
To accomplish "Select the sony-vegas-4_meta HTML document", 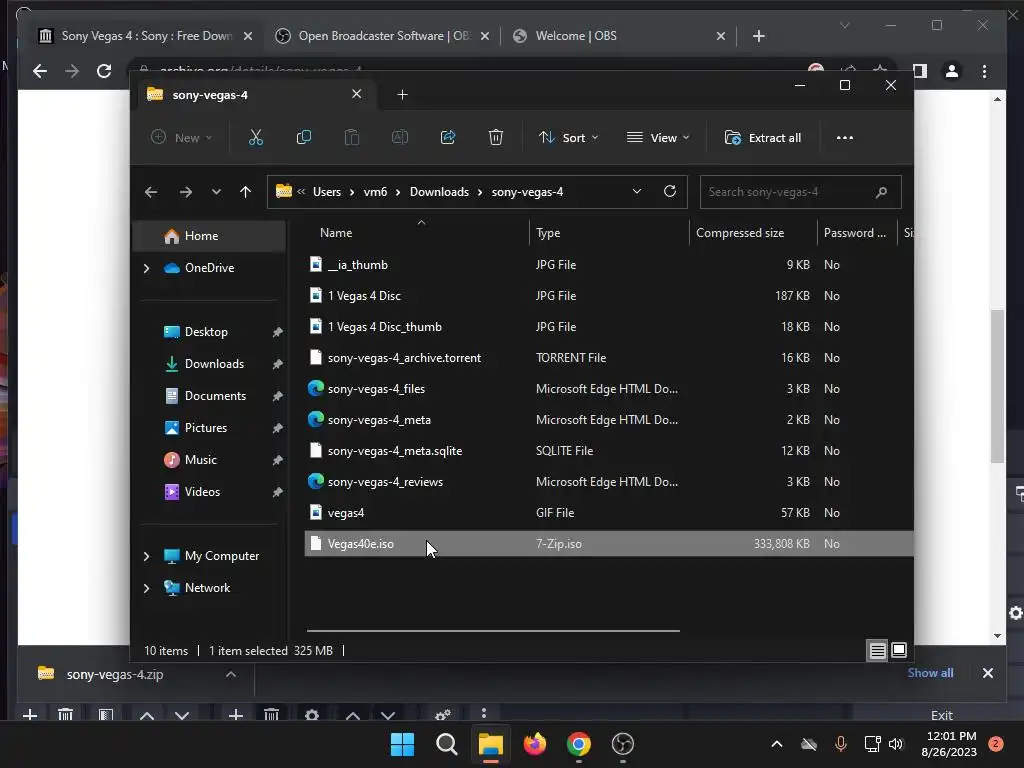I will [x=609, y=420].
